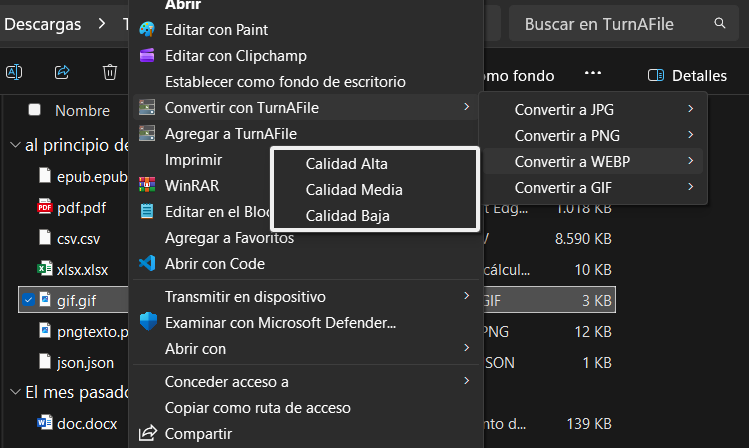This screenshot has height=448, width=749.
Task: Open the Detalles pane button
Action: click(x=686, y=75)
